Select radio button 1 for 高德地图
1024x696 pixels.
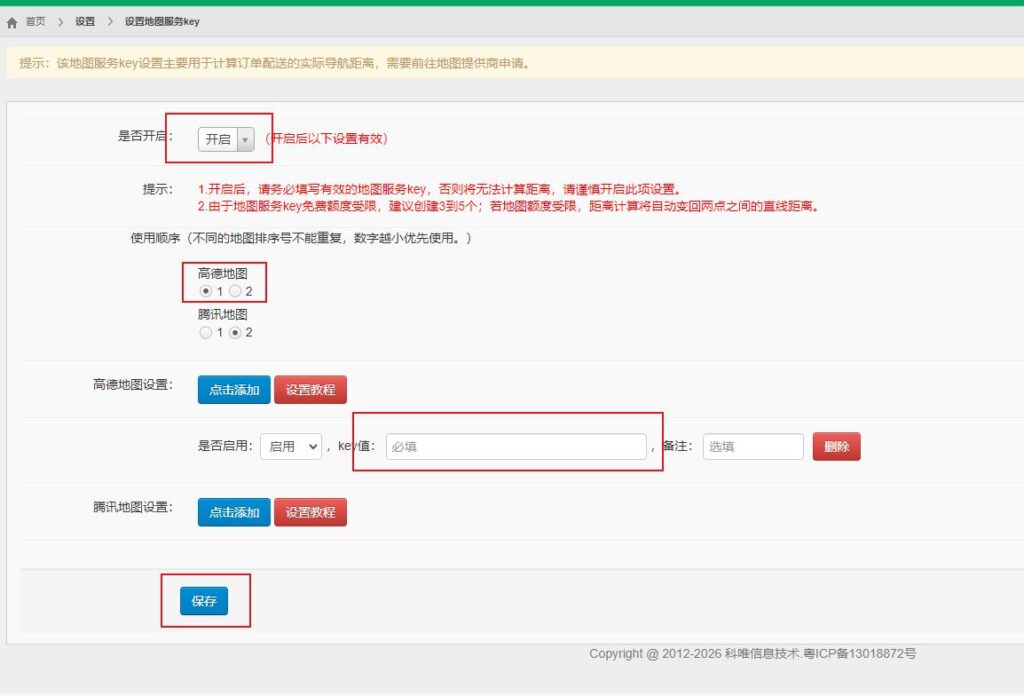[205, 291]
